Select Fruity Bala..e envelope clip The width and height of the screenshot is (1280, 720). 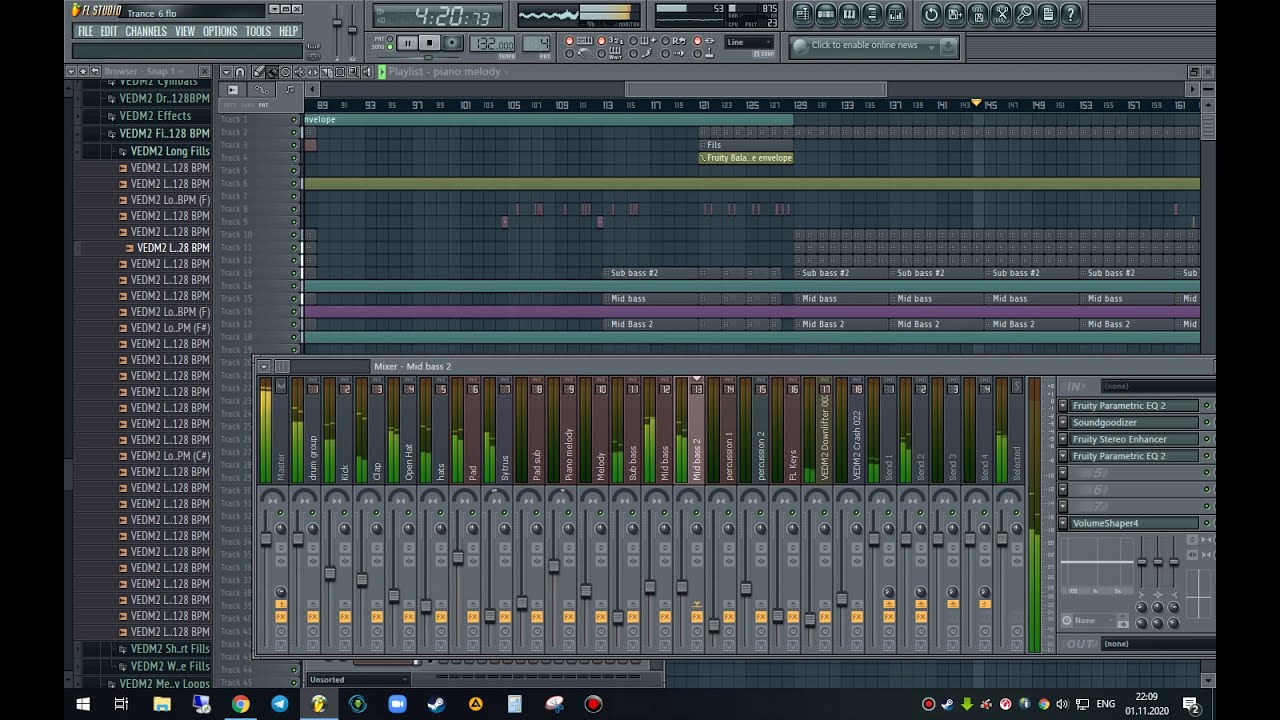point(746,158)
